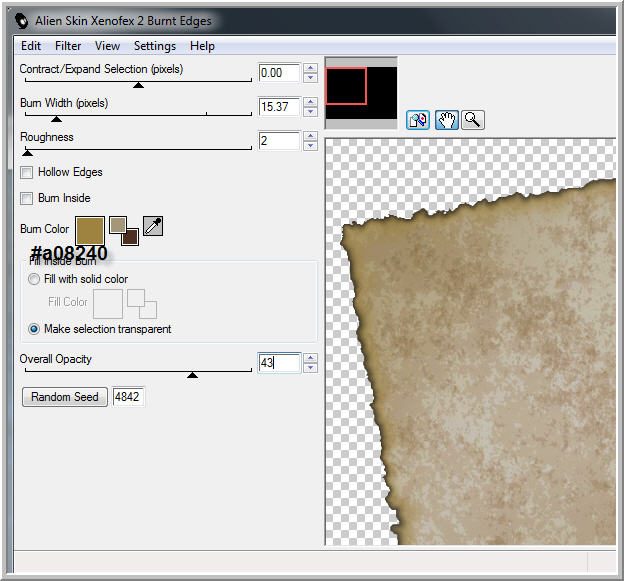
Task: Click the Burn Width value field 15.37
Action: (279, 107)
